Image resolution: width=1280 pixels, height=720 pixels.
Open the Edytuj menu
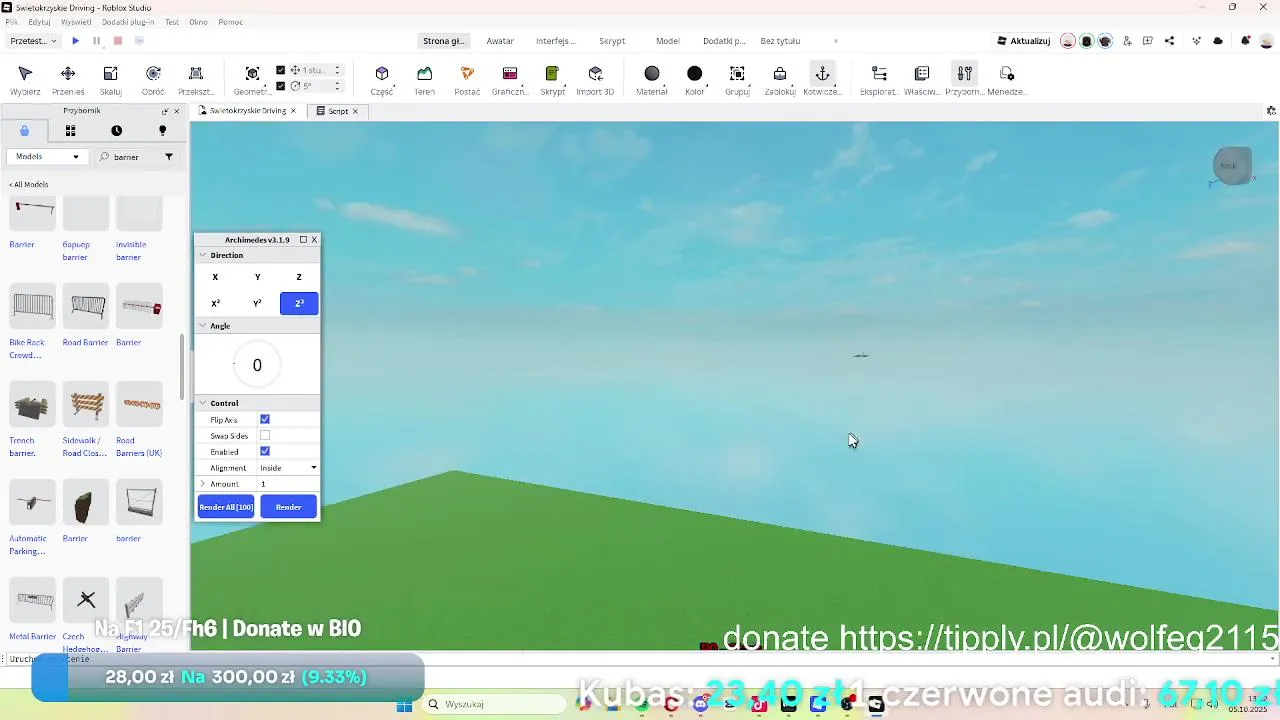40,22
